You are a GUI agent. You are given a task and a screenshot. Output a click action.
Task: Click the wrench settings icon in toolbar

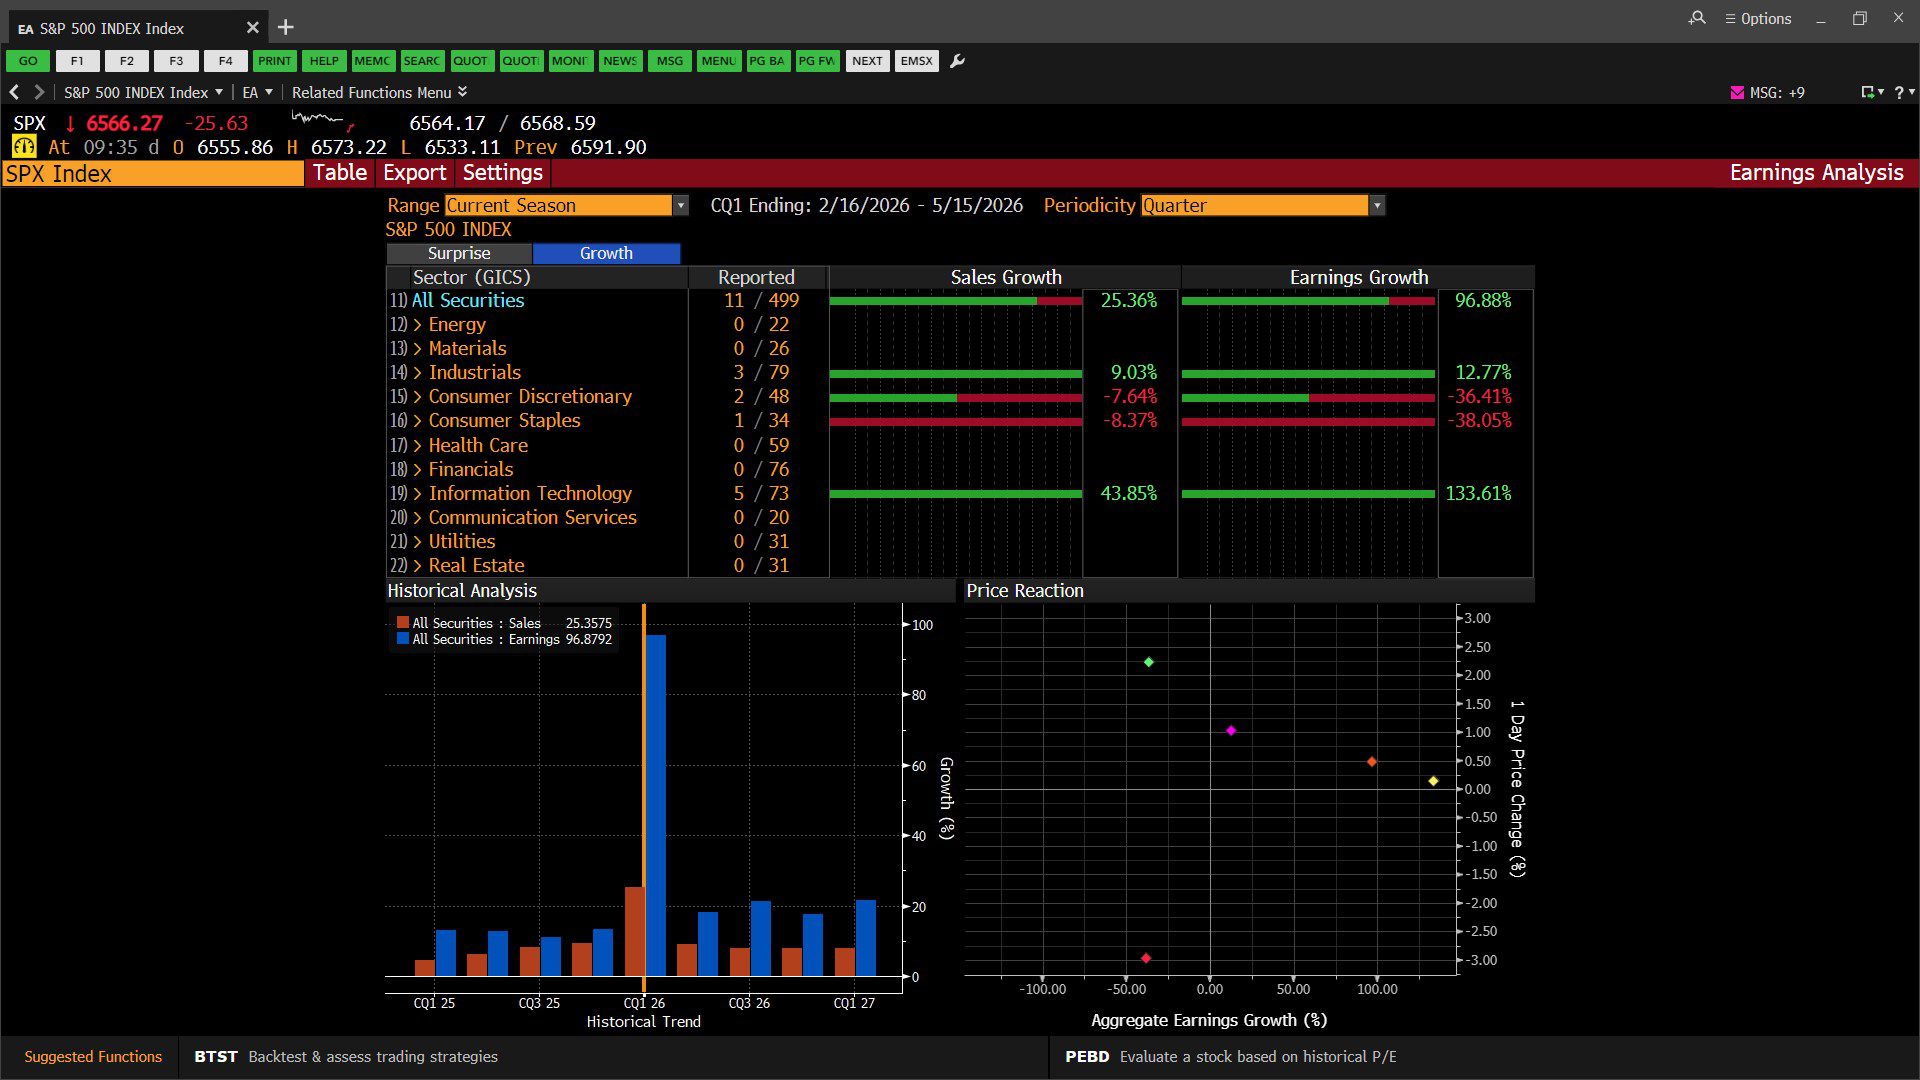click(x=957, y=61)
